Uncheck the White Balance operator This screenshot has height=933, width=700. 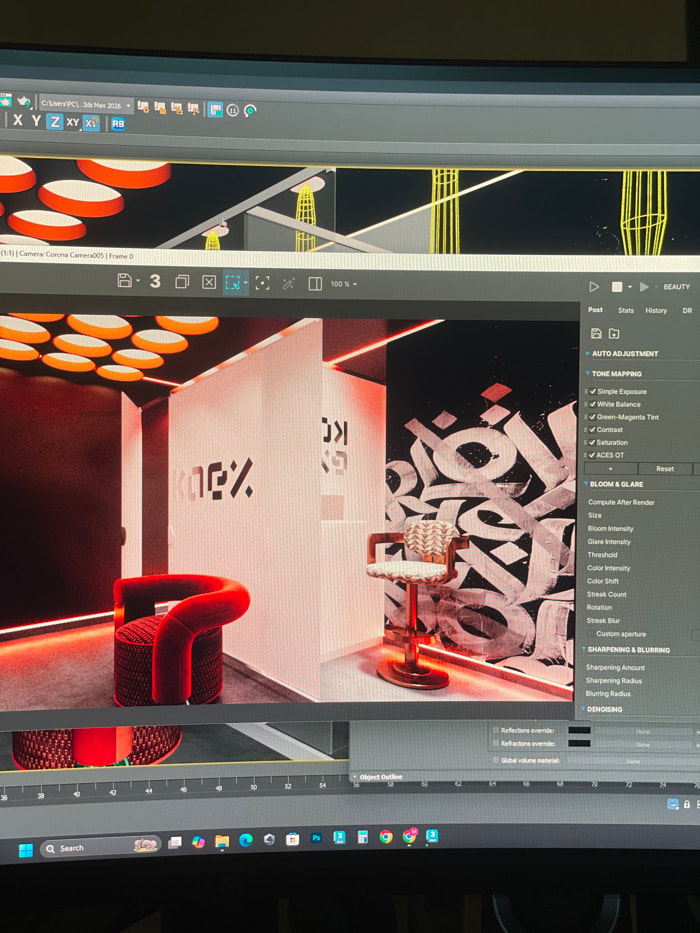(x=593, y=404)
